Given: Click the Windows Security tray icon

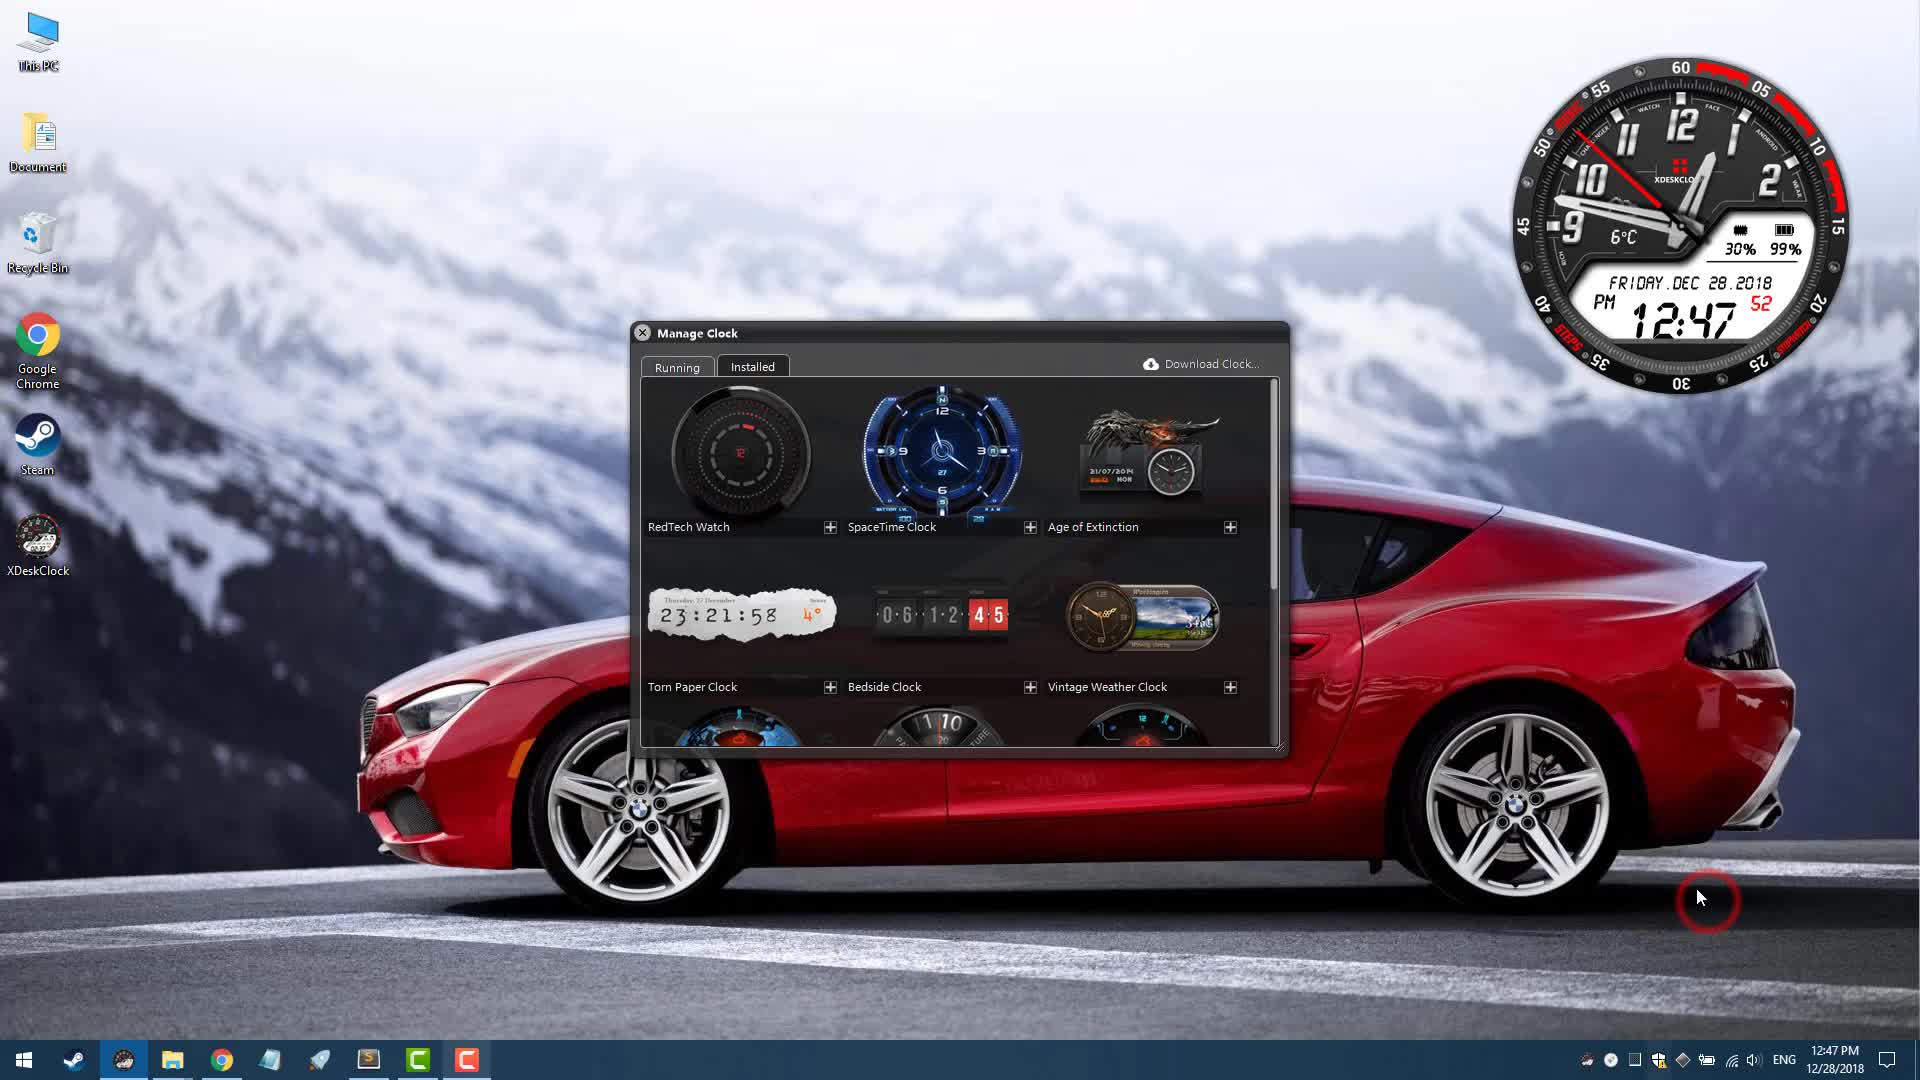Looking at the screenshot, I should coord(1658,1060).
